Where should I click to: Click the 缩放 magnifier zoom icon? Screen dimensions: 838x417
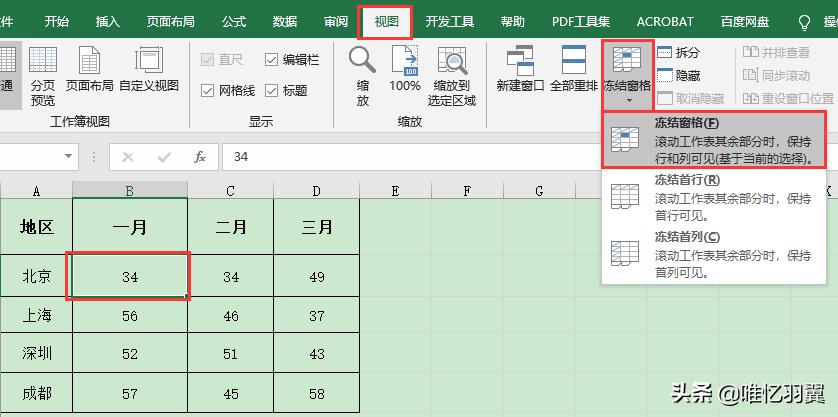point(363,76)
